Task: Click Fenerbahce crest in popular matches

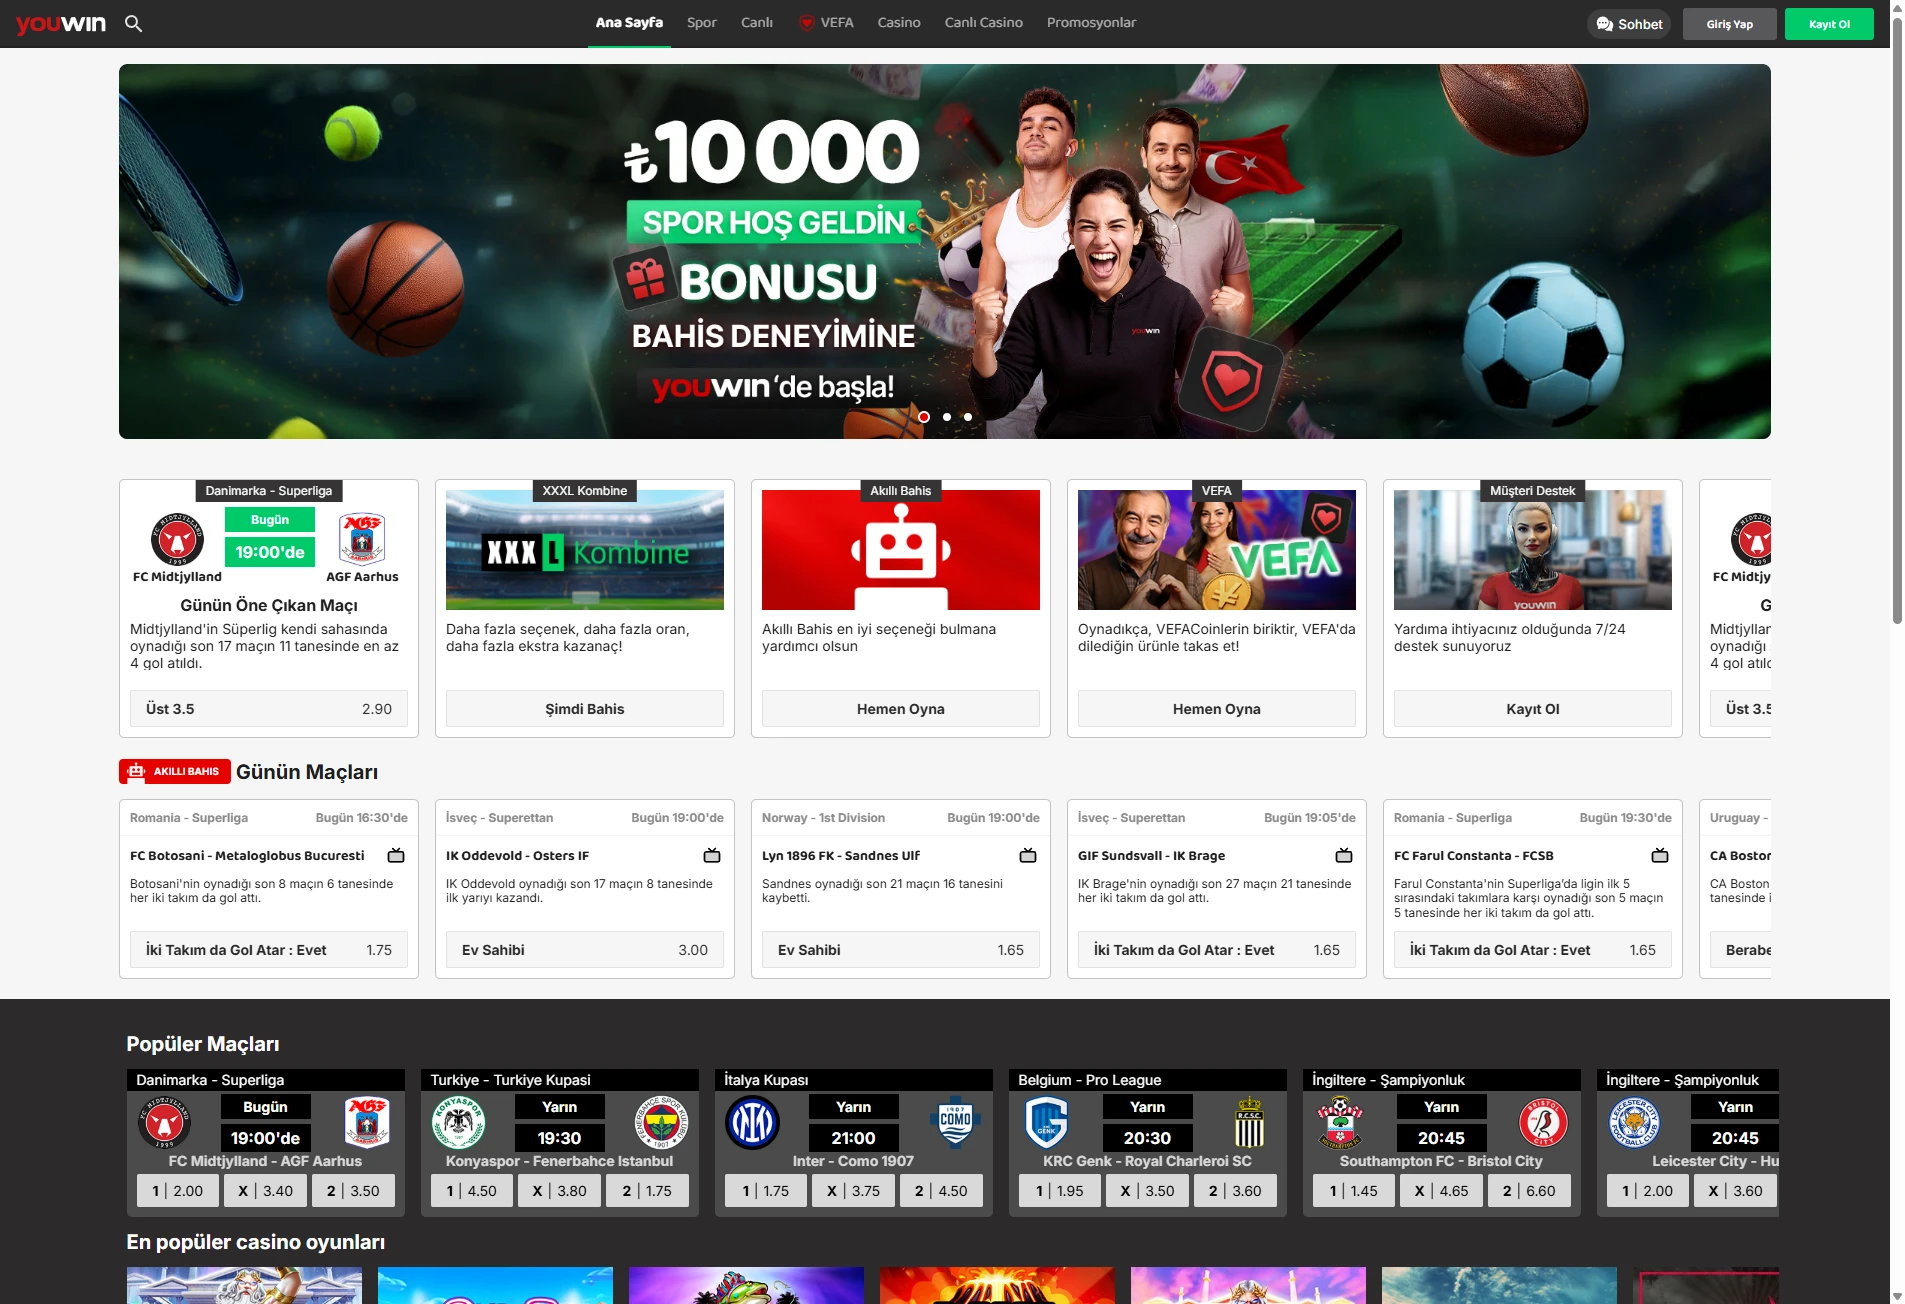Action: (x=661, y=1122)
